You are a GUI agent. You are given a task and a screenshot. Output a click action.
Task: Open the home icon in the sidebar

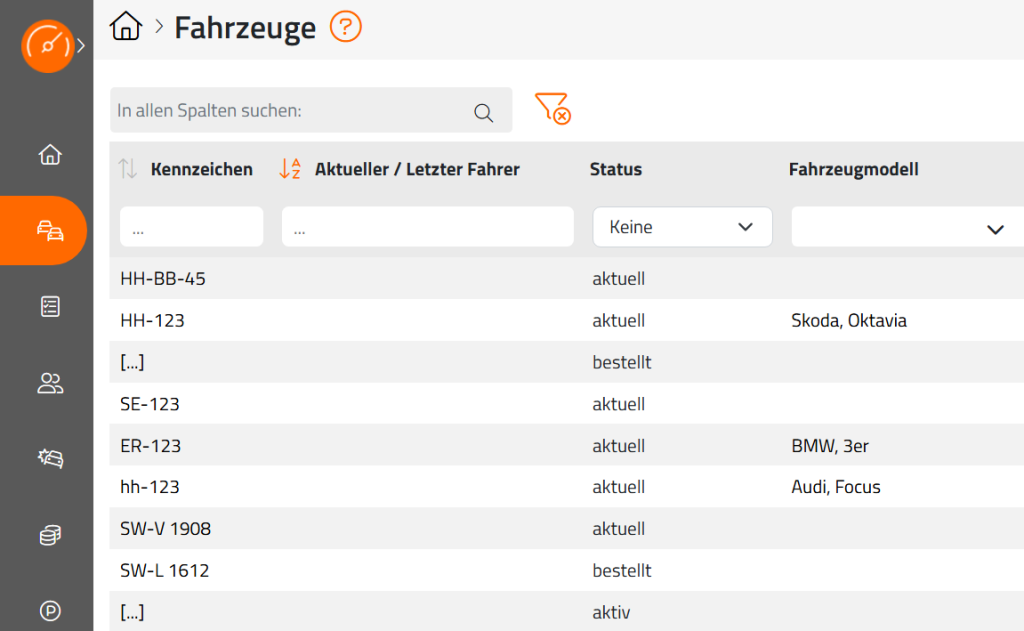50,155
